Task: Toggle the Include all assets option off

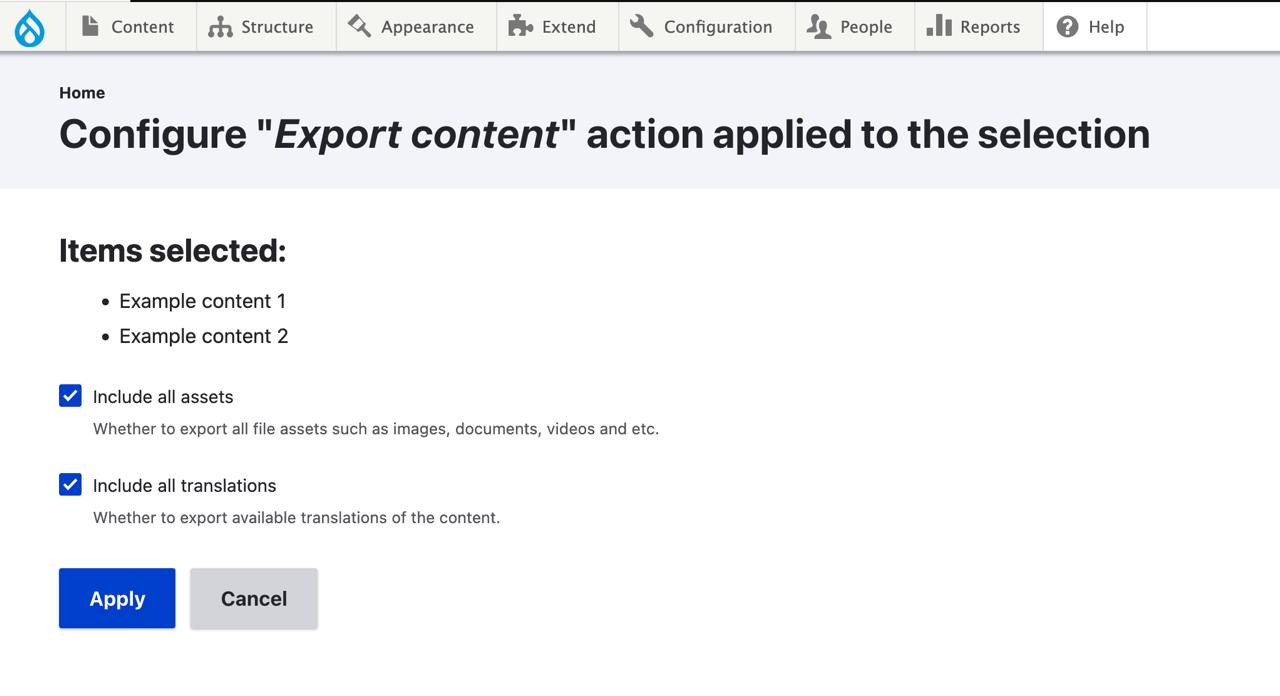Action: pos(70,396)
